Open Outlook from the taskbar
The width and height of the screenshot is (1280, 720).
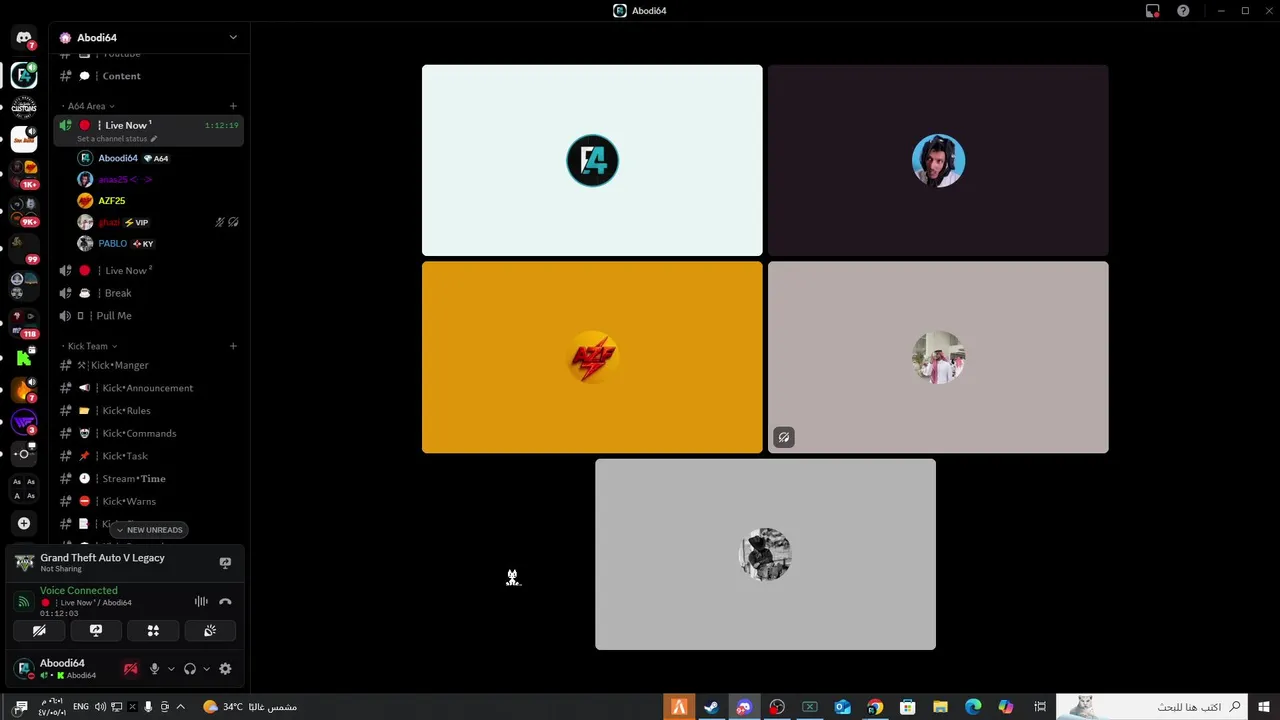(842, 707)
